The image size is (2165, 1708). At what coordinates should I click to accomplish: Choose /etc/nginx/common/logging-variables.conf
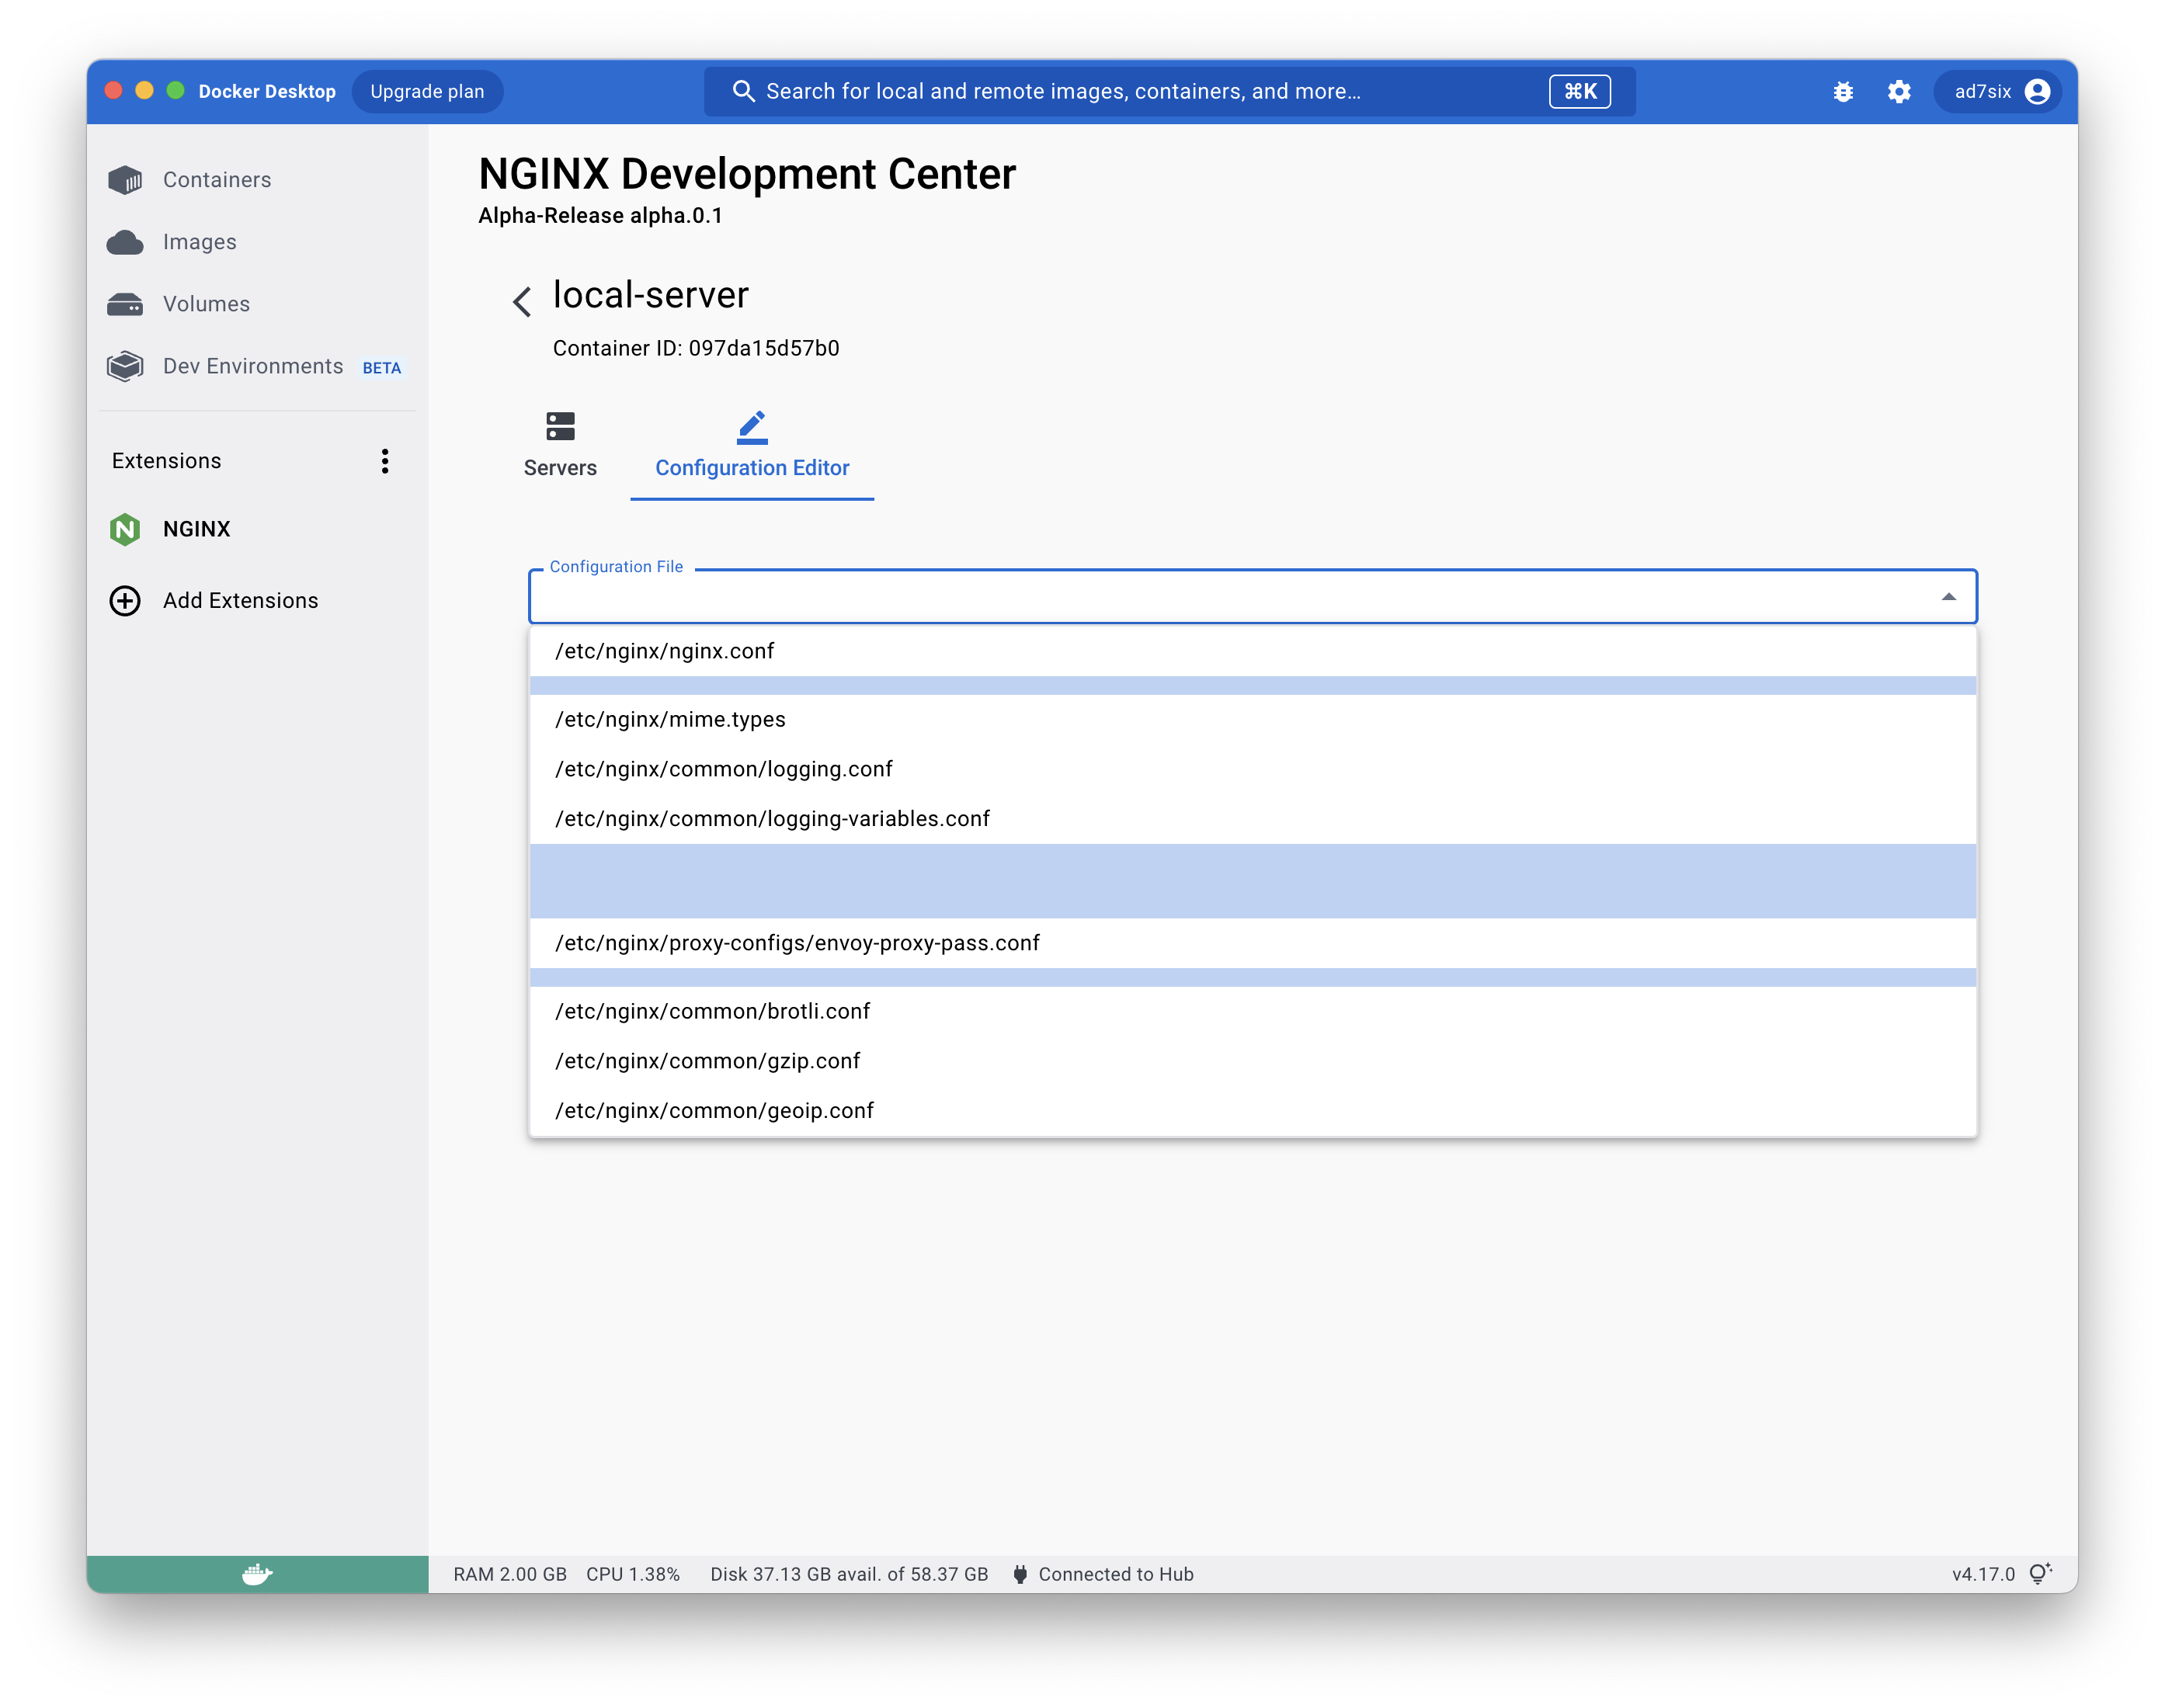(1253, 819)
